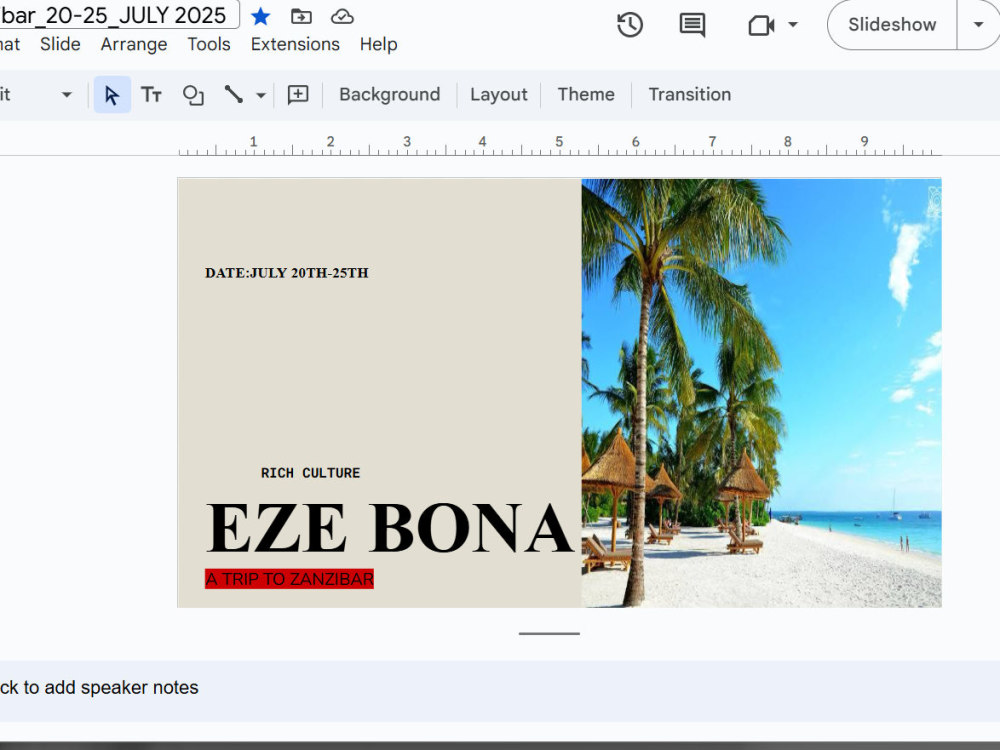Select the Shape tool
The width and height of the screenshot is (1000, 750).
193,94
